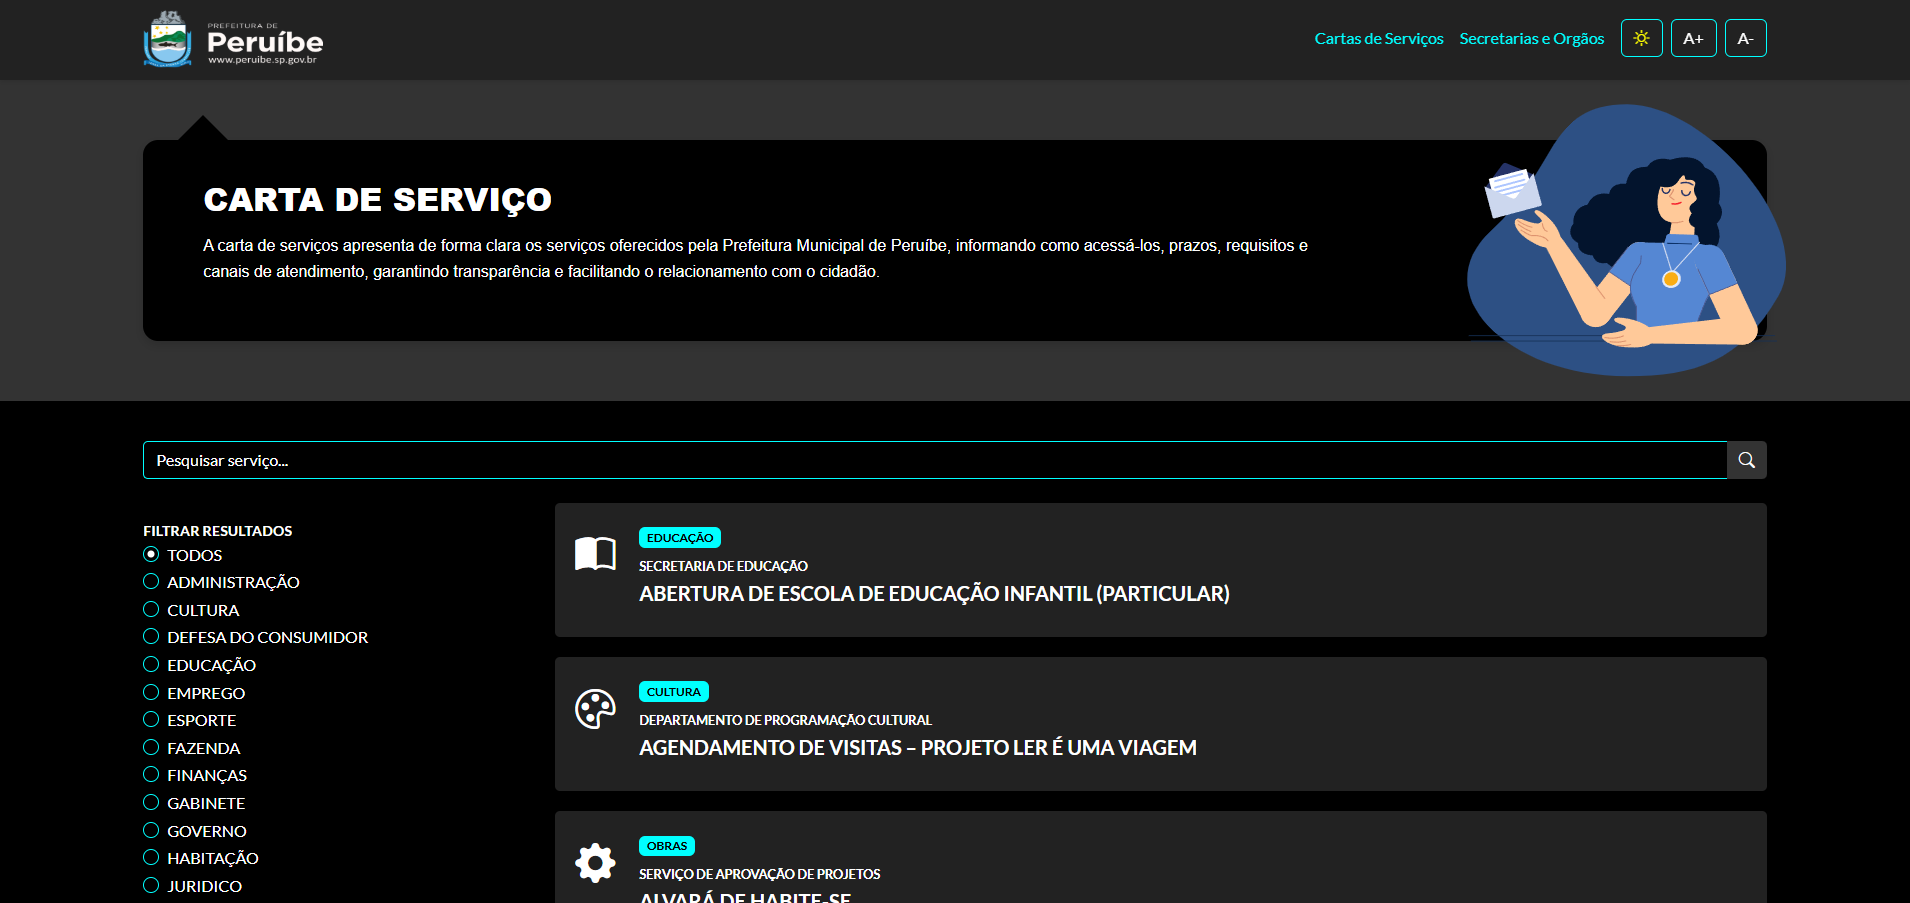Click the gear icon for Obras service
The width and height of the screenshot is (1910, 903).
click(595, 862)
